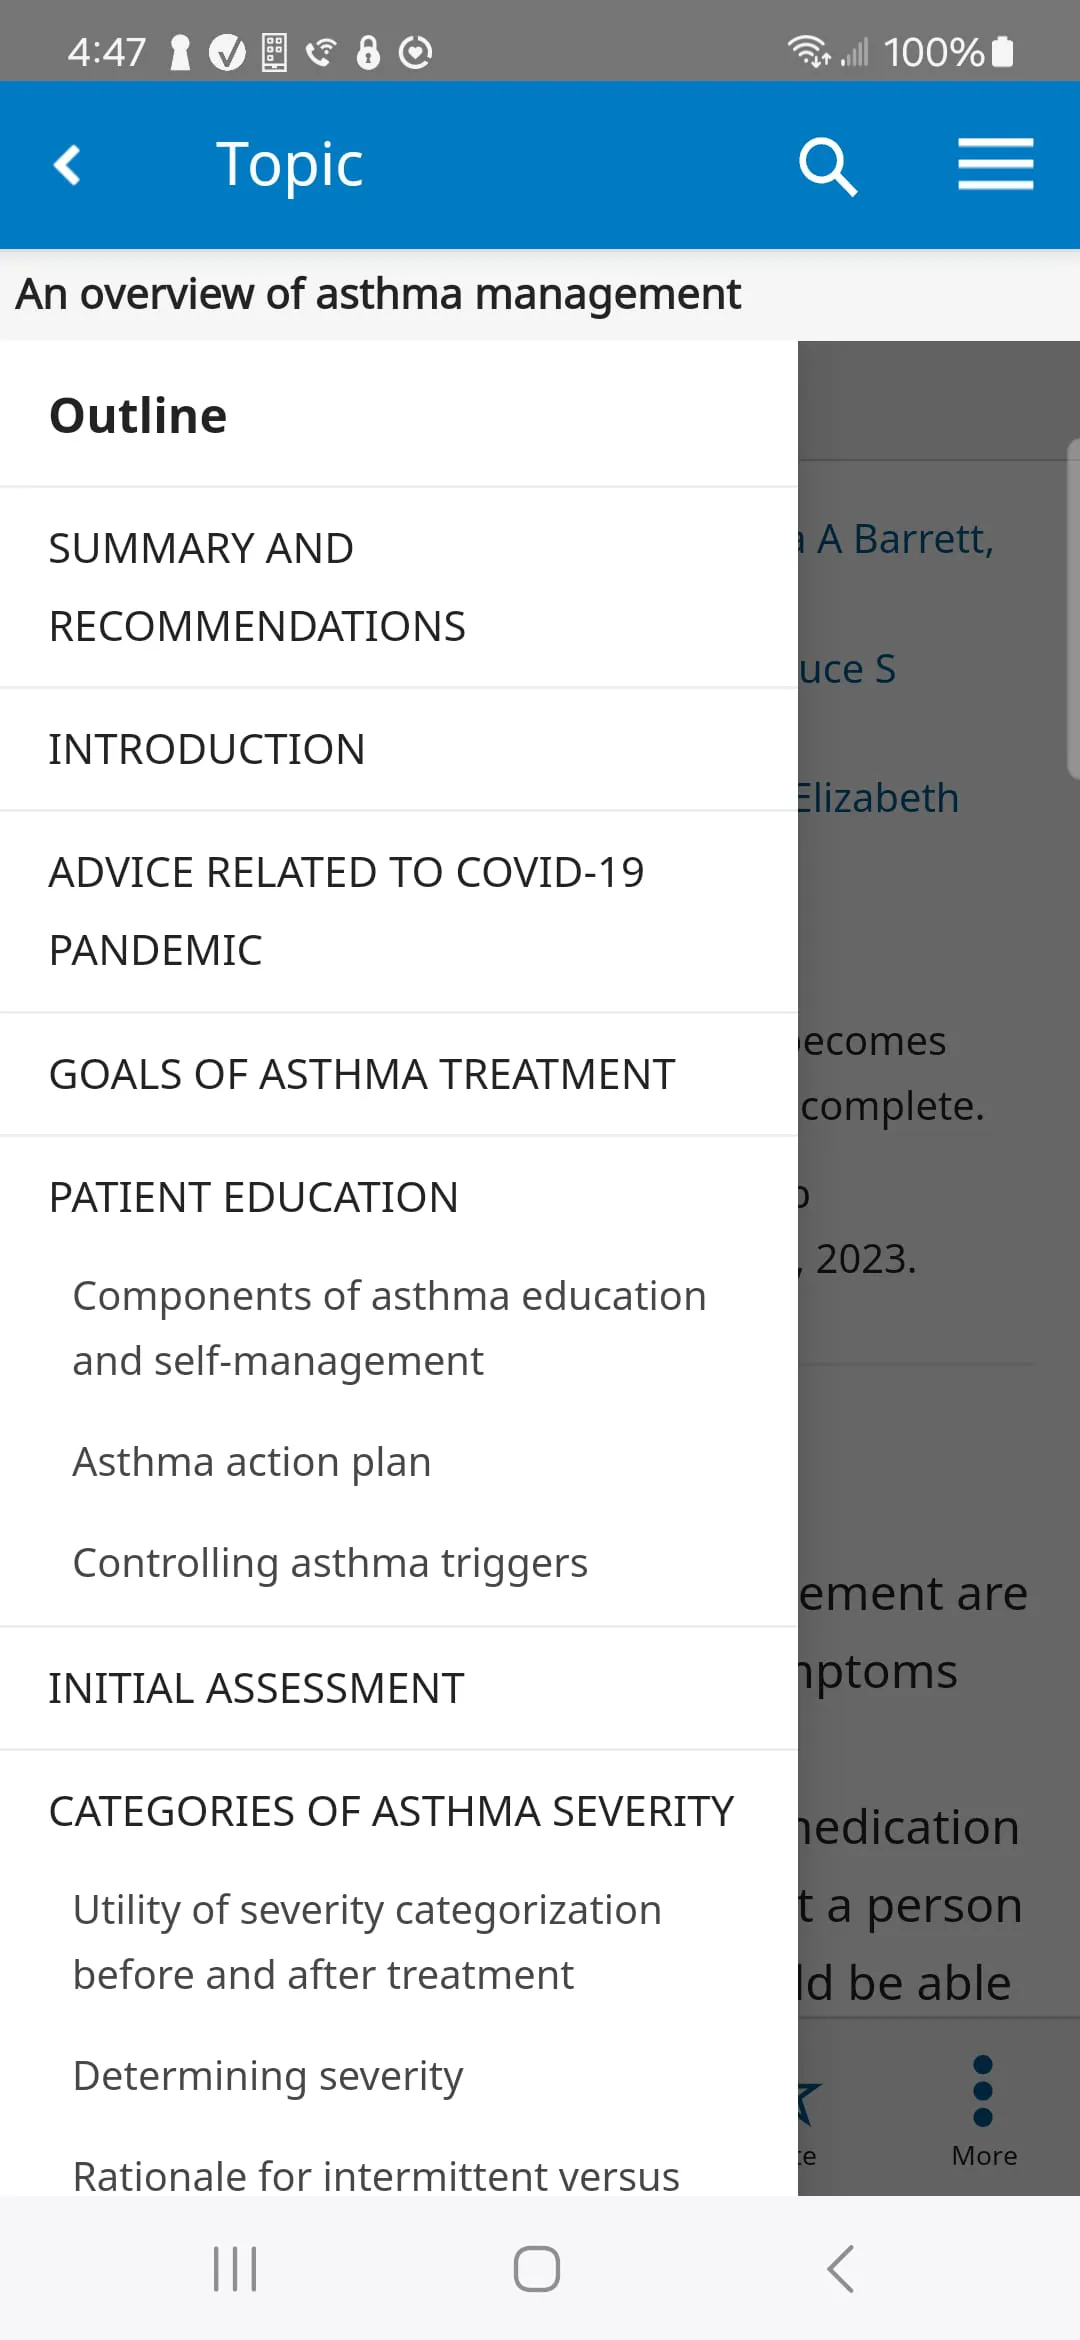Open Controlling asthma triggers subsection

(330, 1563)
